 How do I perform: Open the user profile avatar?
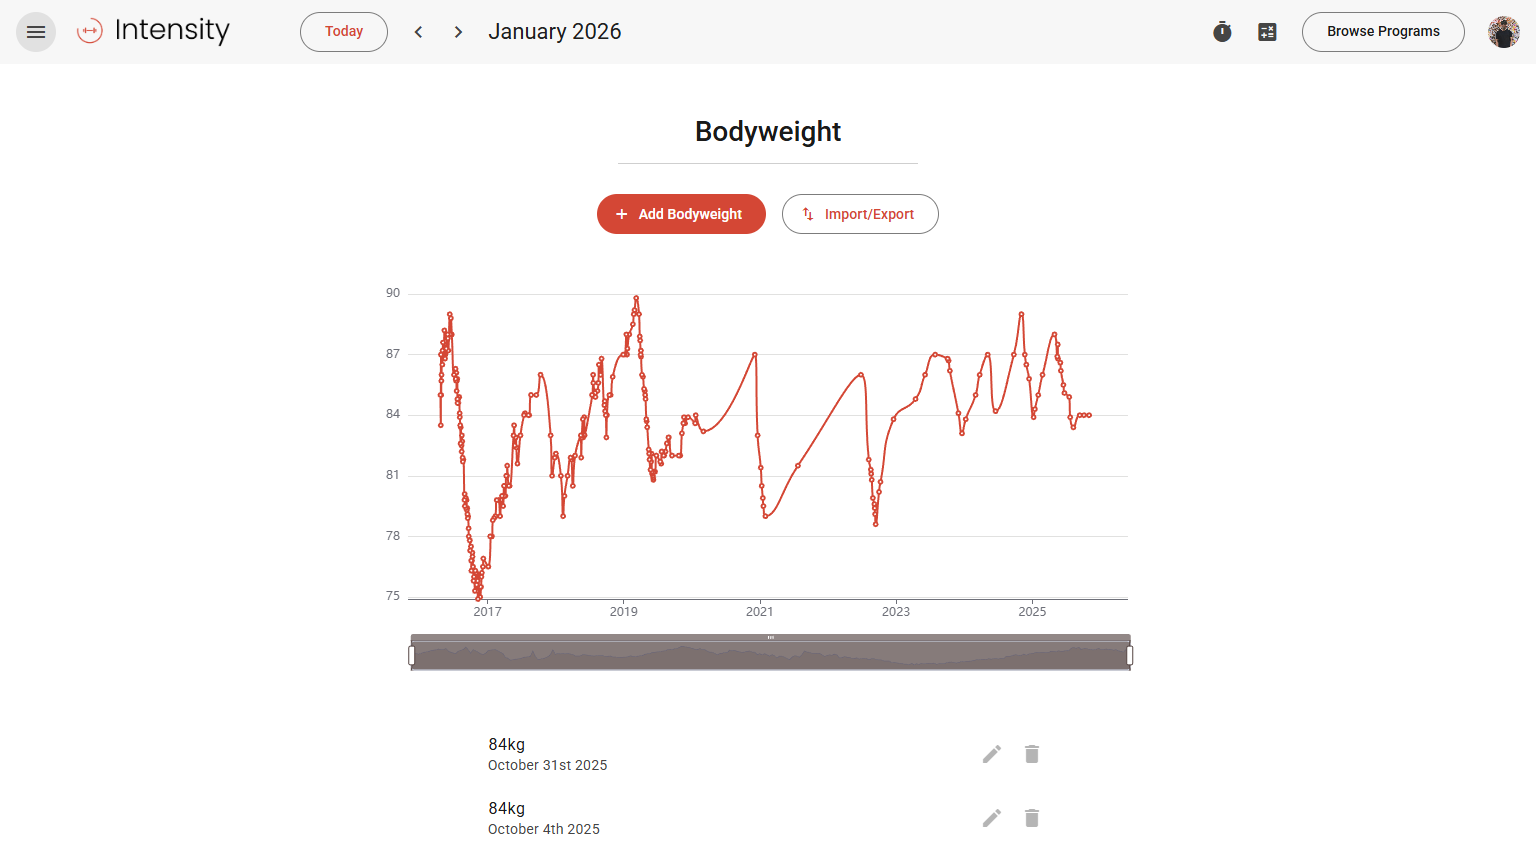tap(1503, 32)
